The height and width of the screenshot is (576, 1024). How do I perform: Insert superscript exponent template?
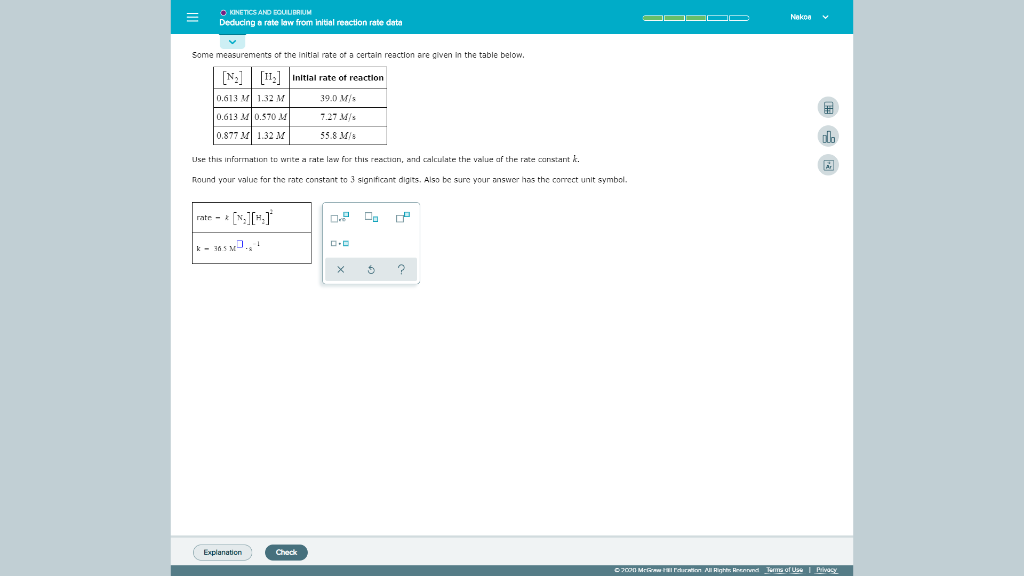pyautogui.click(x=402, y=217)
